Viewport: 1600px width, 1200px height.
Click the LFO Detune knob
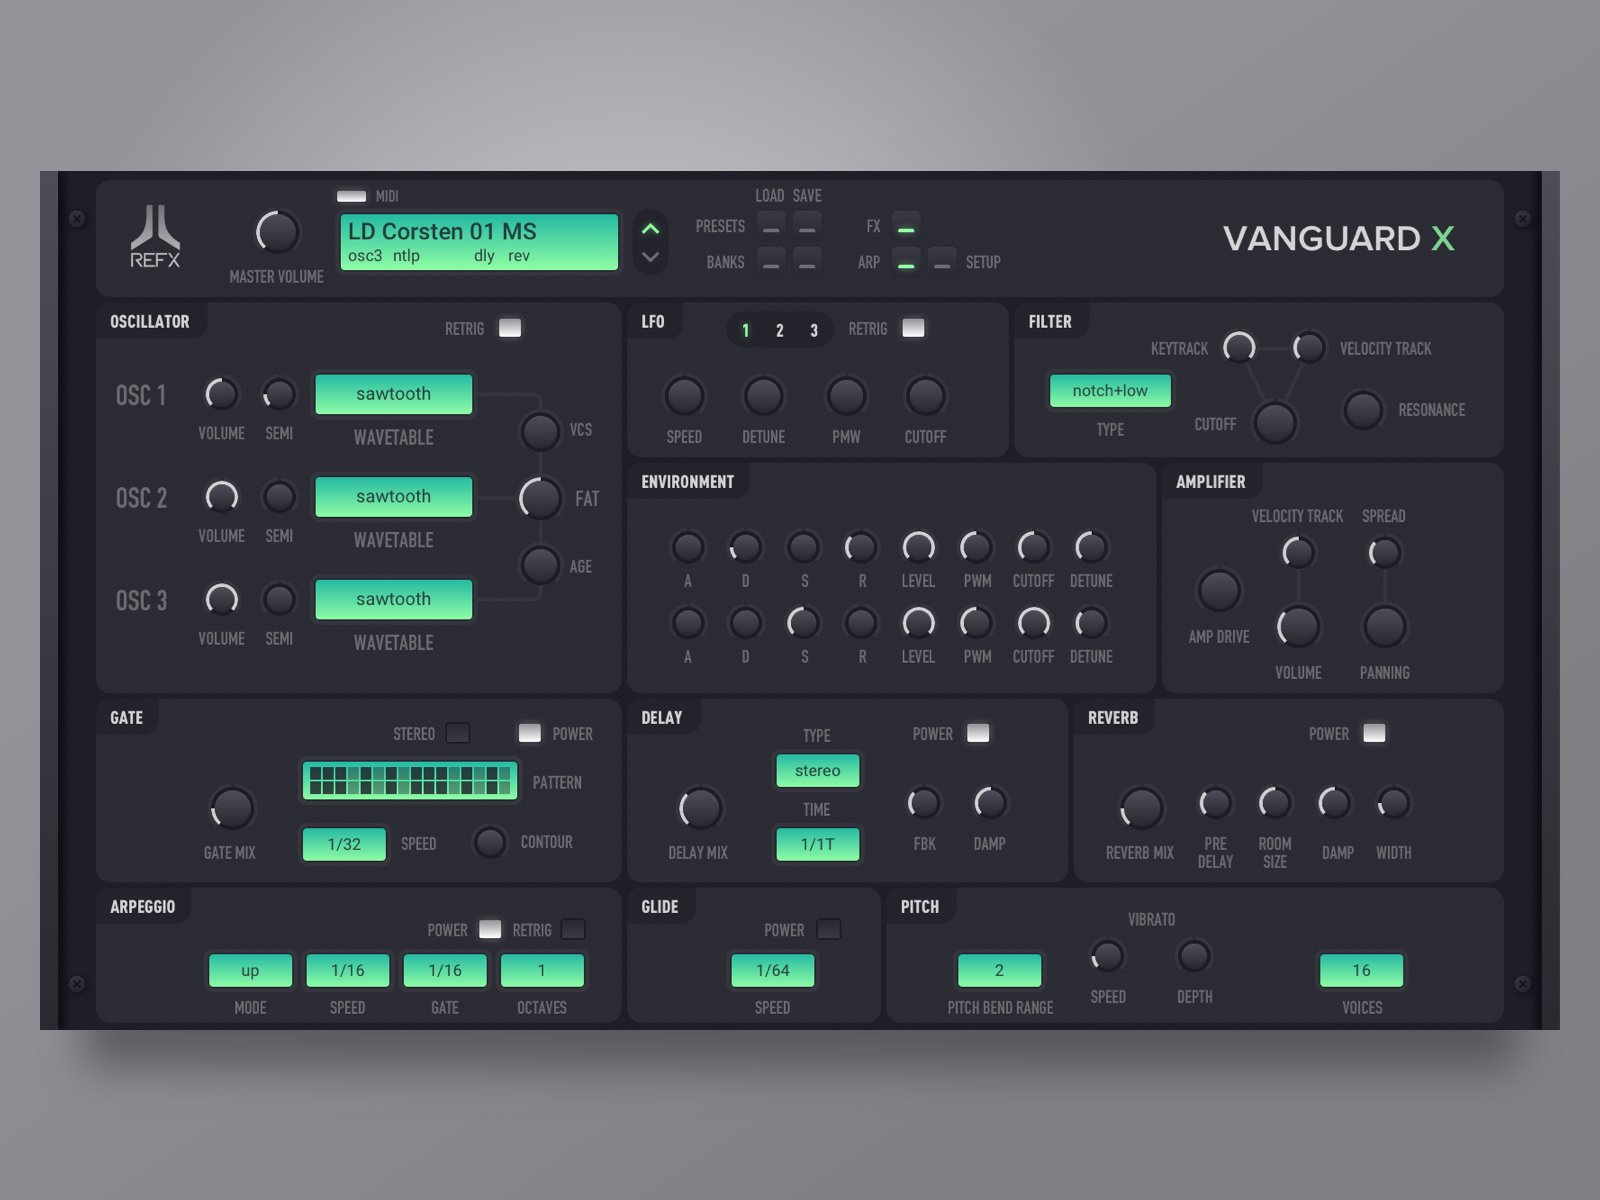pyautogui.click(x=763, y=396)
